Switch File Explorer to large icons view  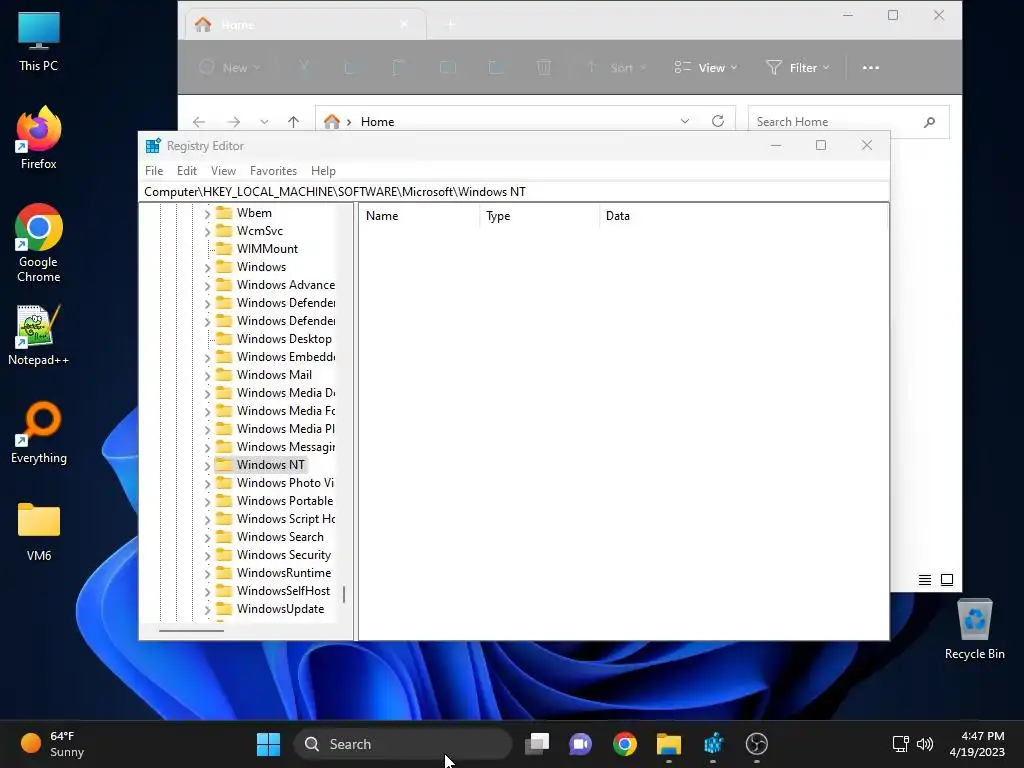coord(947,580)
